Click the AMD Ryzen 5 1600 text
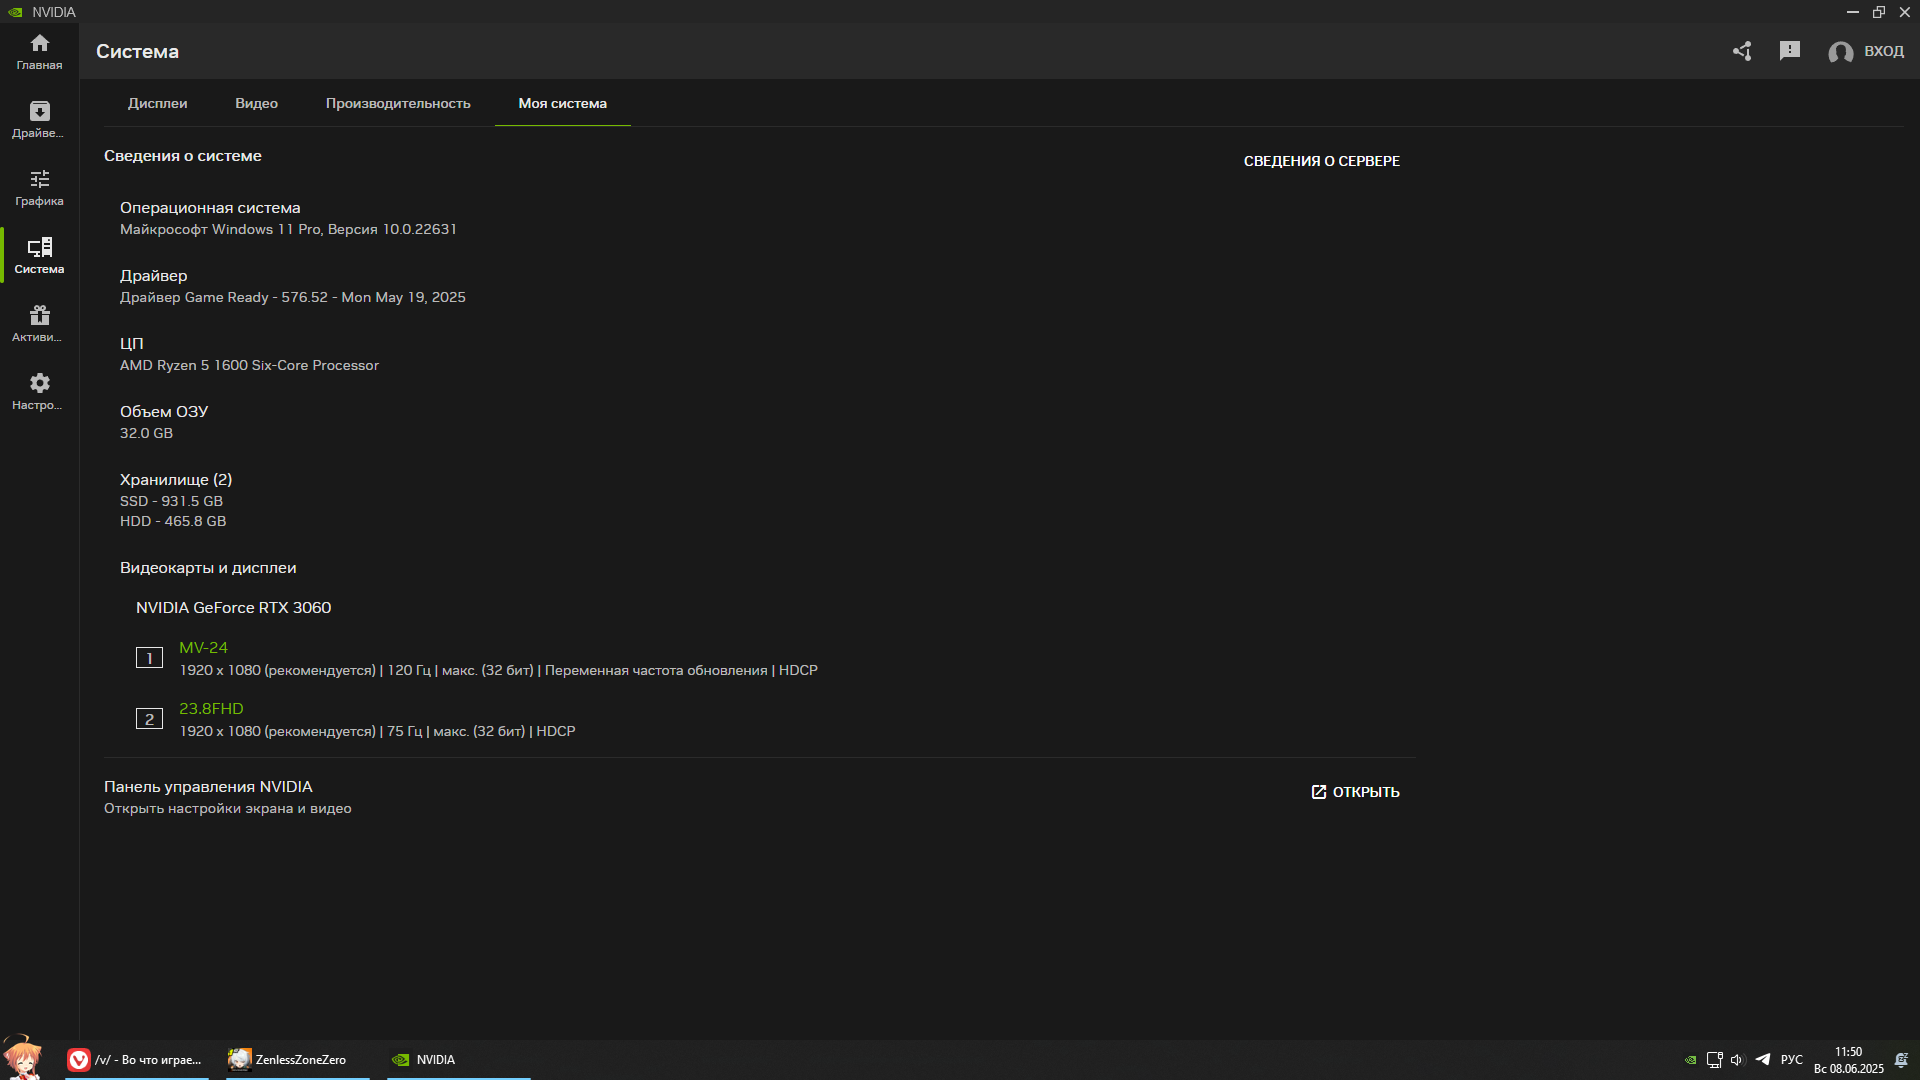 249,365
